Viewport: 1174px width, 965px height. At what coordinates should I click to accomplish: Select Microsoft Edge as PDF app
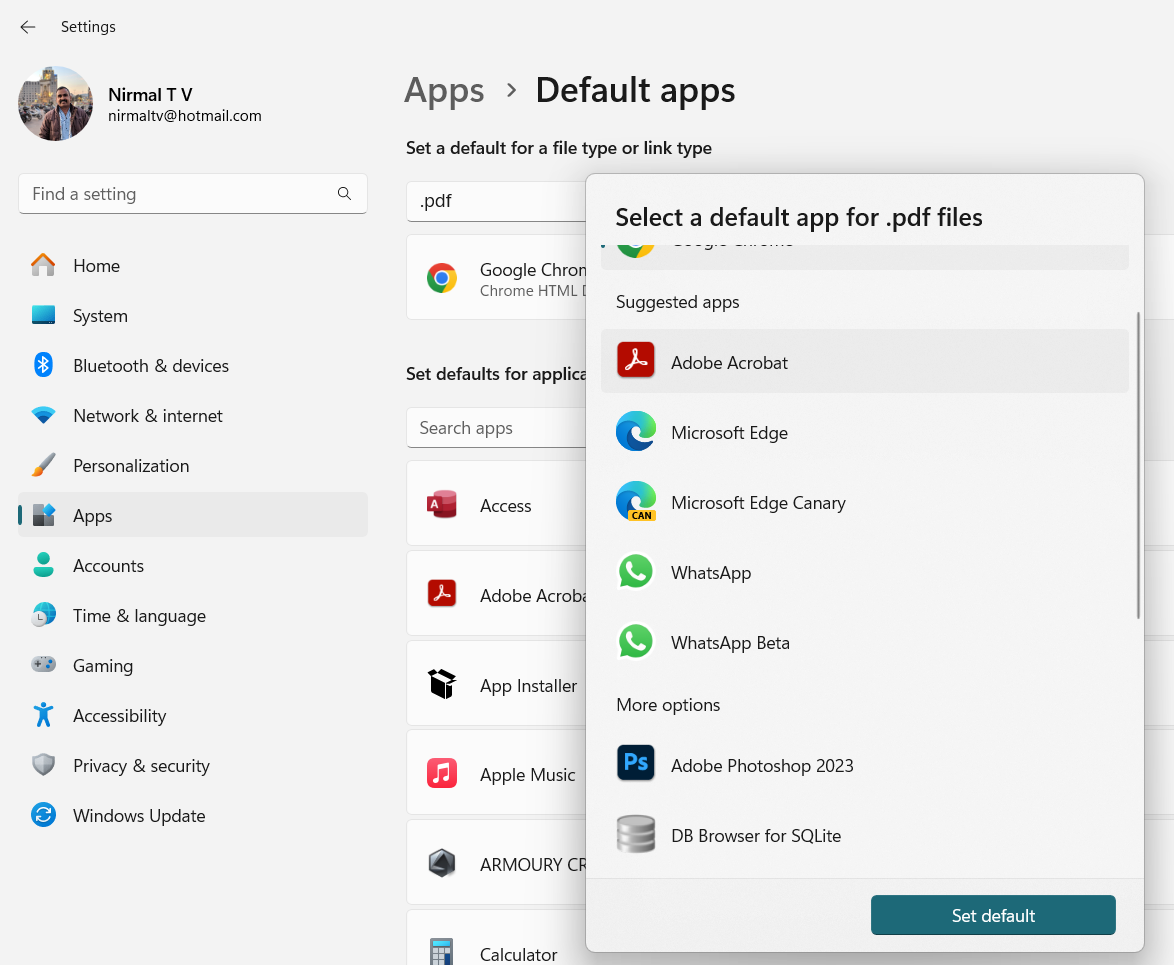(x=864, y=432)
